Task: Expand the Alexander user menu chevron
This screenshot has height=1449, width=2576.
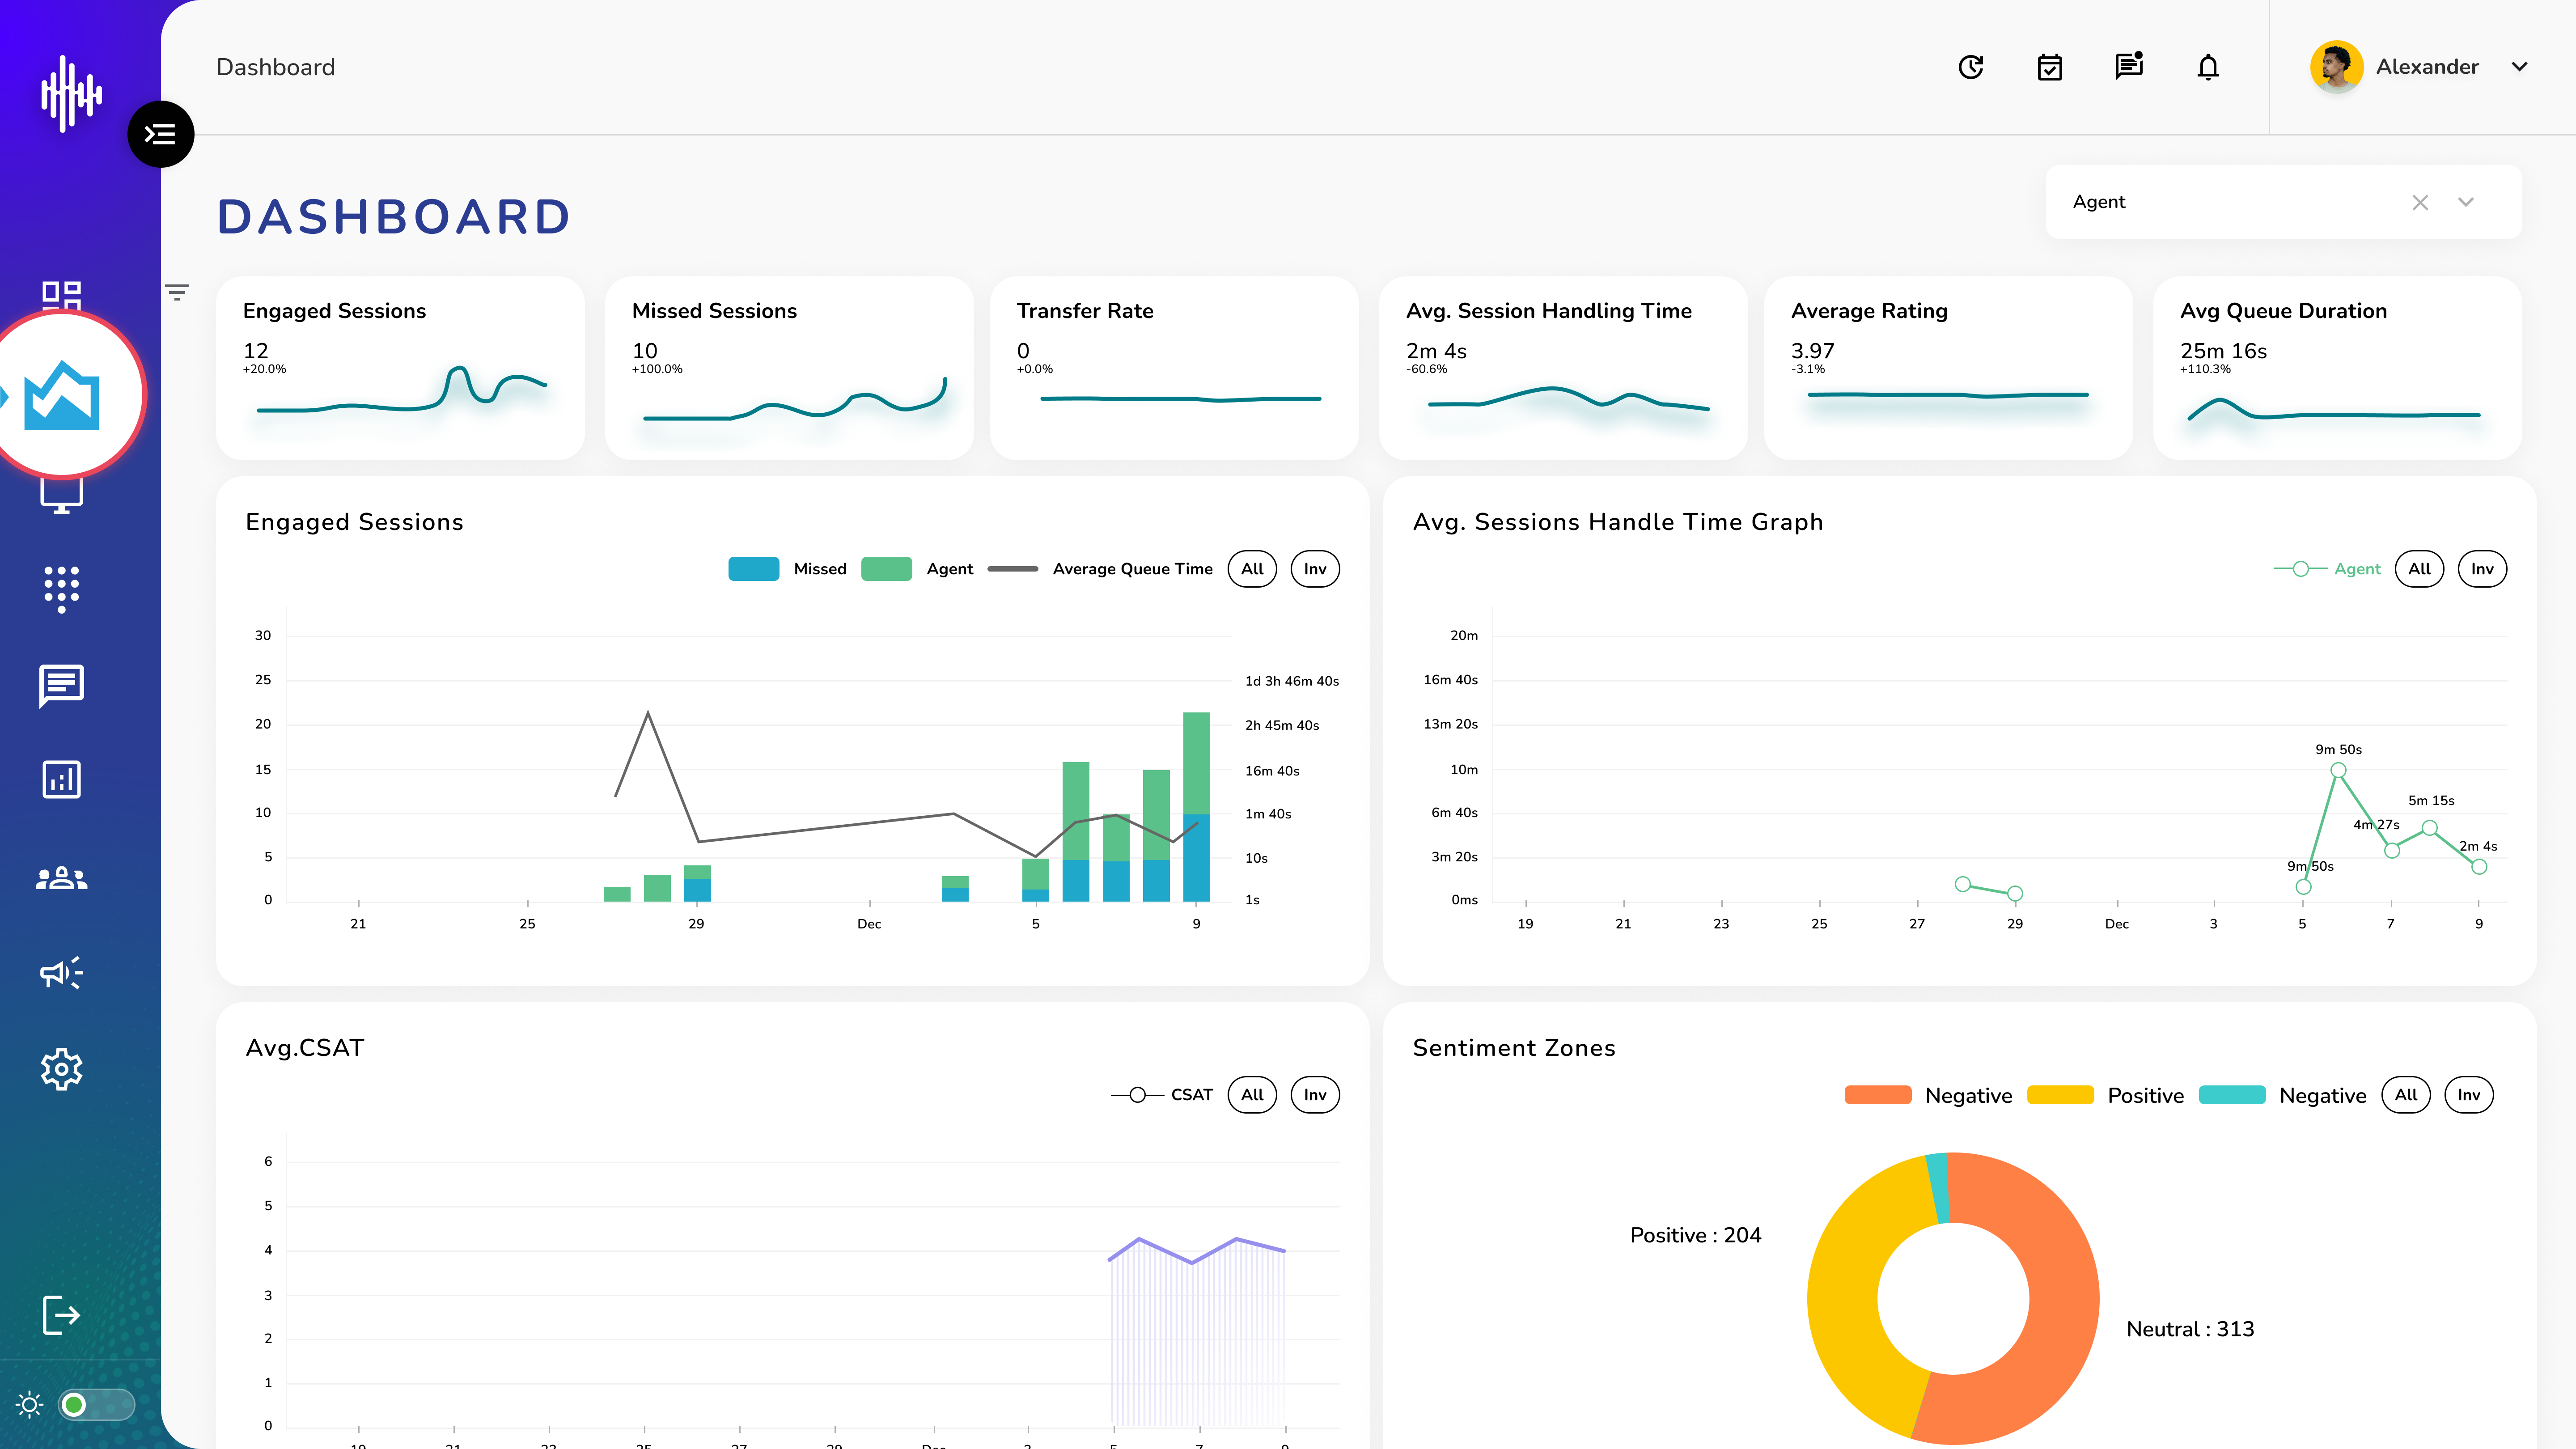Action: 2520,67
